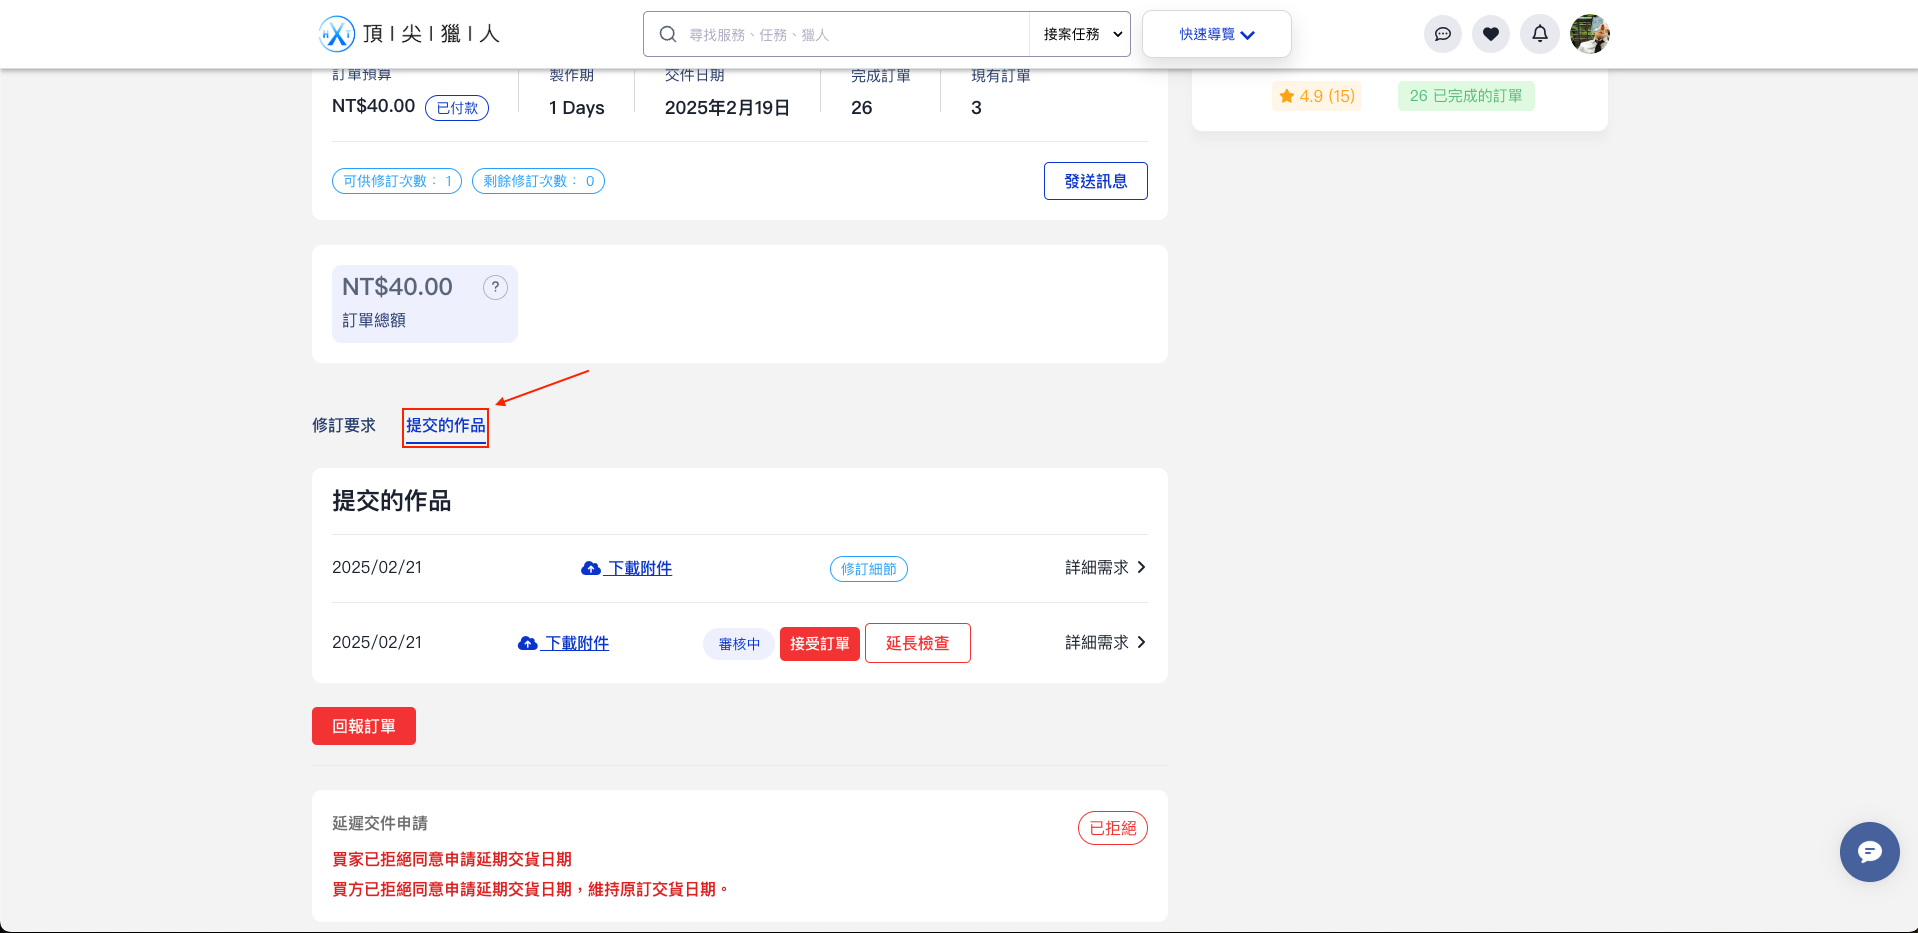The image size is (1918, 933).
Task: Download the attachment via 下載附件 link
Action: click(638, 567)
